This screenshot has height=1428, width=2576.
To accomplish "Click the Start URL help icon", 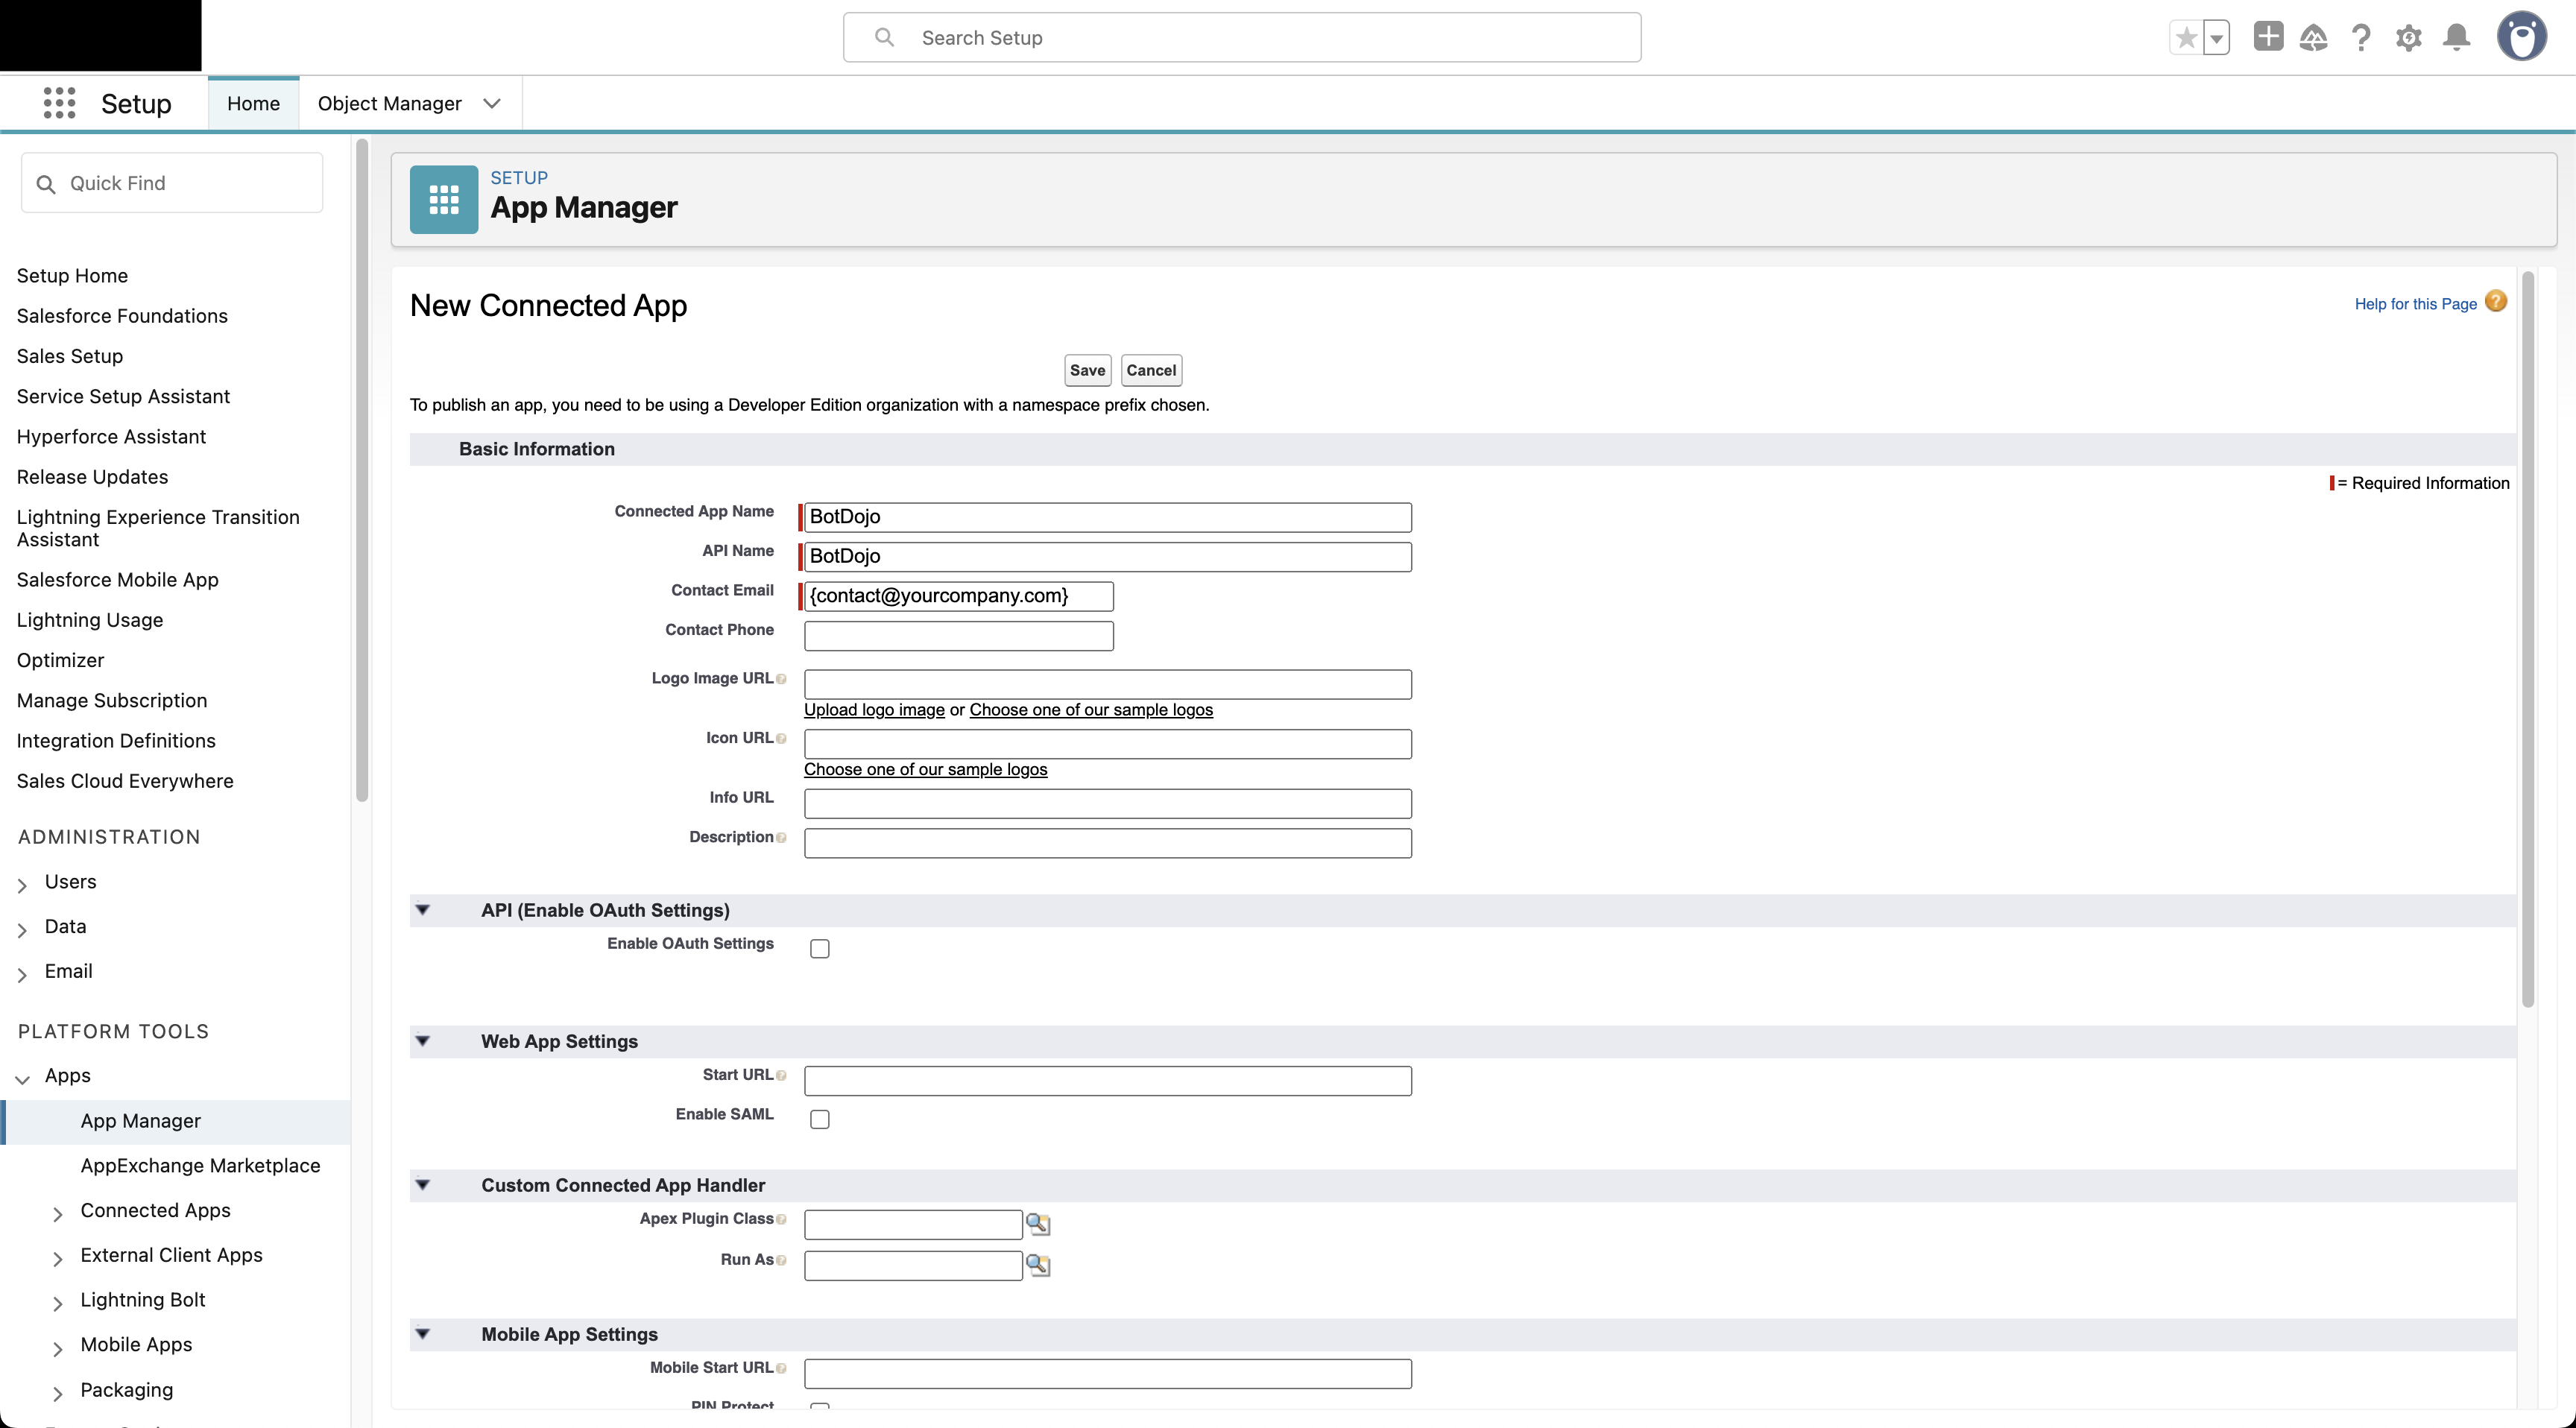I will coord(781,1076).
